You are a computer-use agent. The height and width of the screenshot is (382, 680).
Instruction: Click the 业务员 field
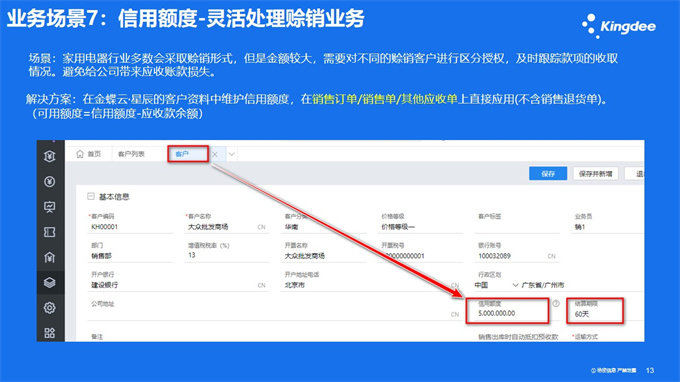coord(608,227)
